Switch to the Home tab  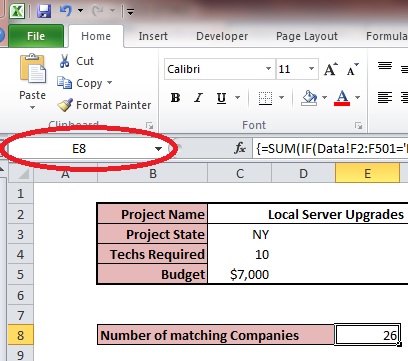pyautogui.click(x=96, y=36)
